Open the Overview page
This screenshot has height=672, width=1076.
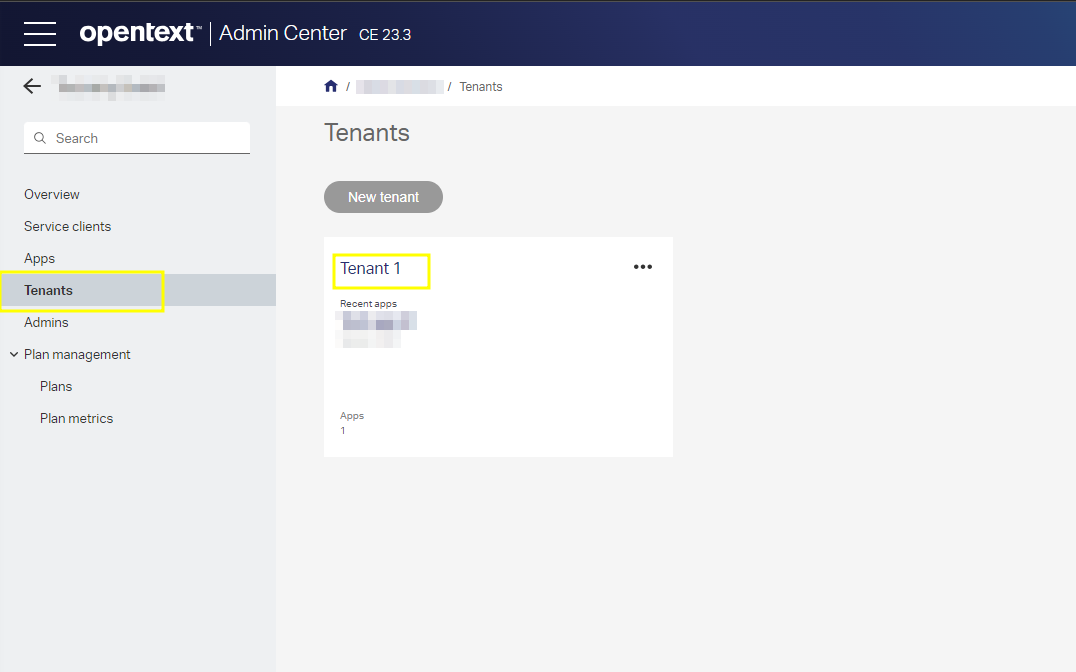coord(52,194)
